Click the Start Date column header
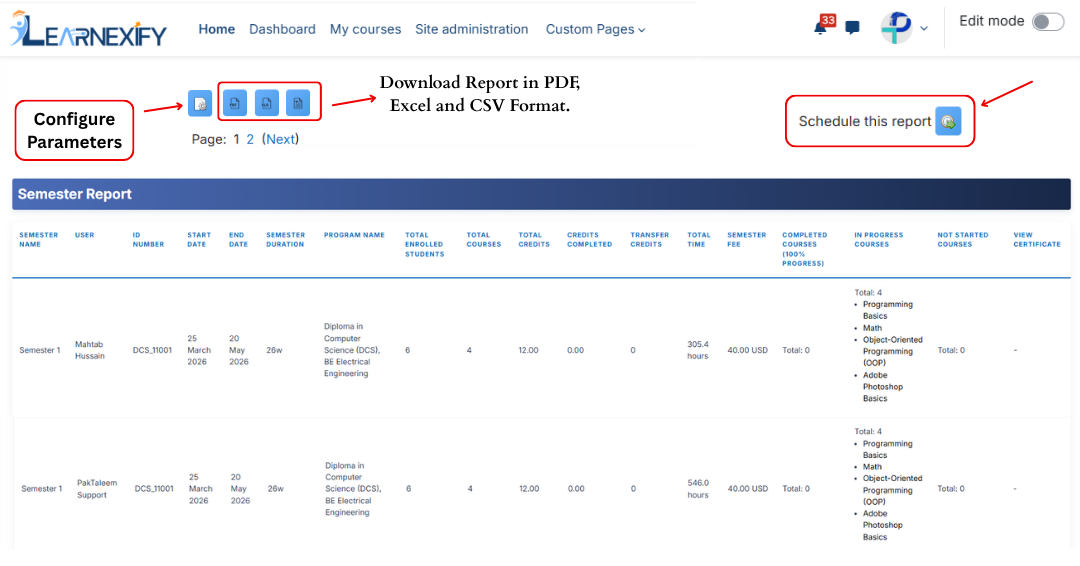The width and height of the screenshot is (1080, 566). click(x=199, y=240)
